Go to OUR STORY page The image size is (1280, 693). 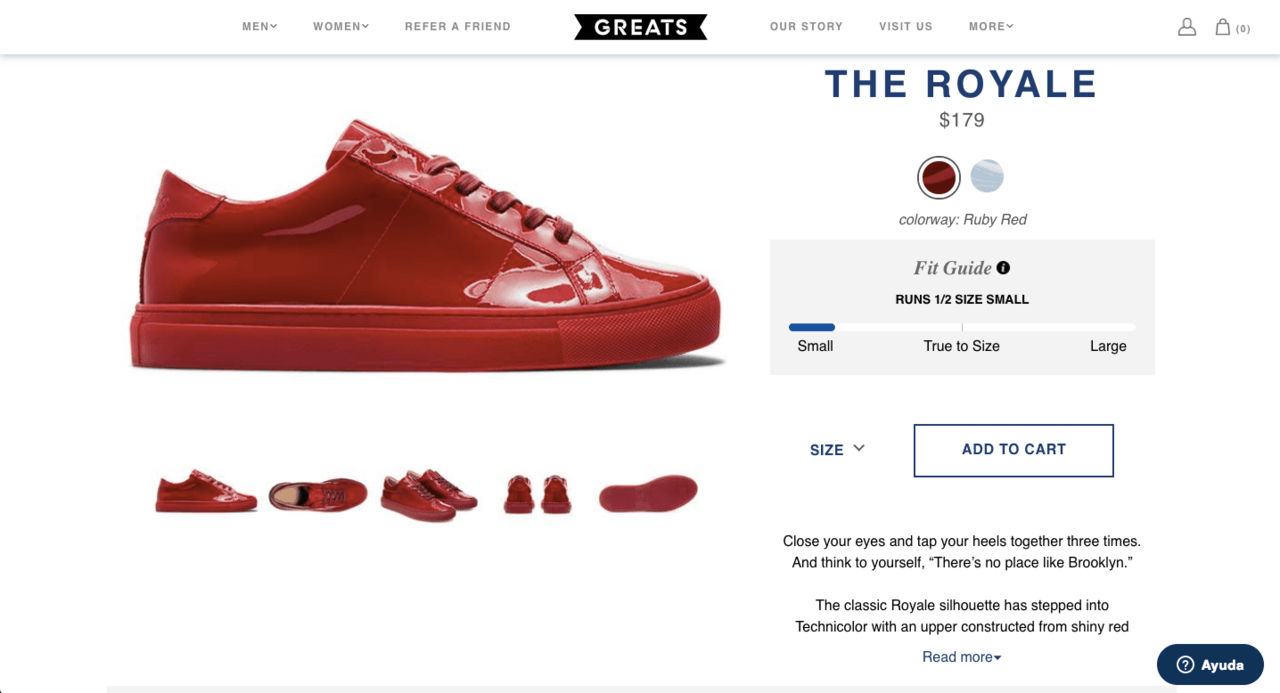click(x=806, y=27)
